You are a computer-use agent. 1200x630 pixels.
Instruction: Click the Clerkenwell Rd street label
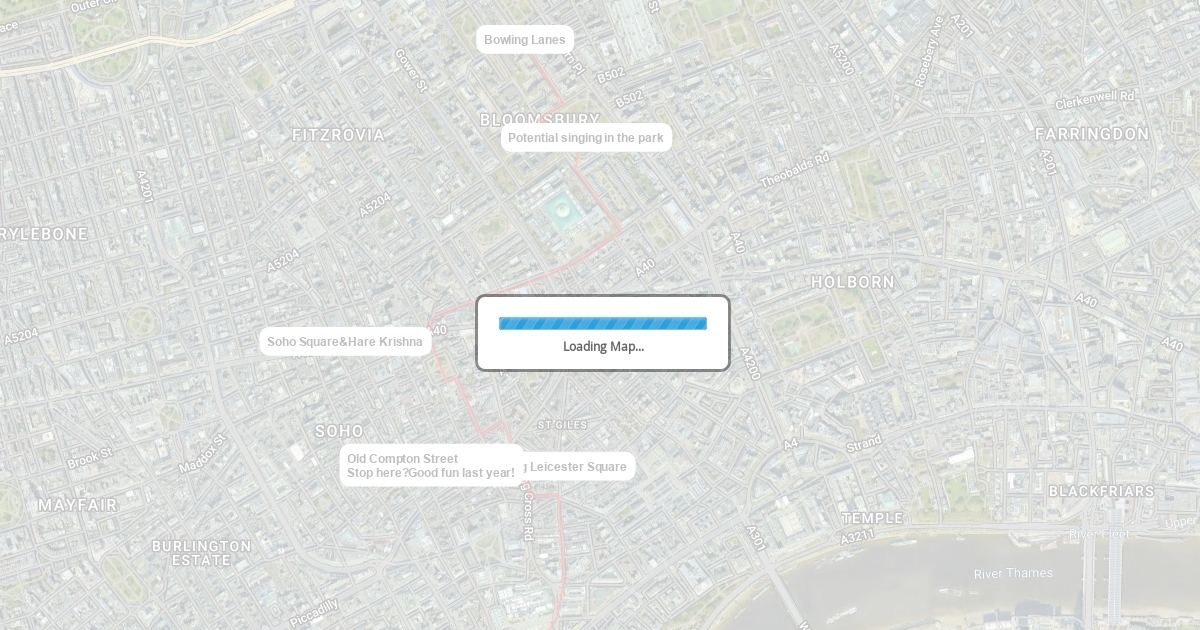[1095, 100]
